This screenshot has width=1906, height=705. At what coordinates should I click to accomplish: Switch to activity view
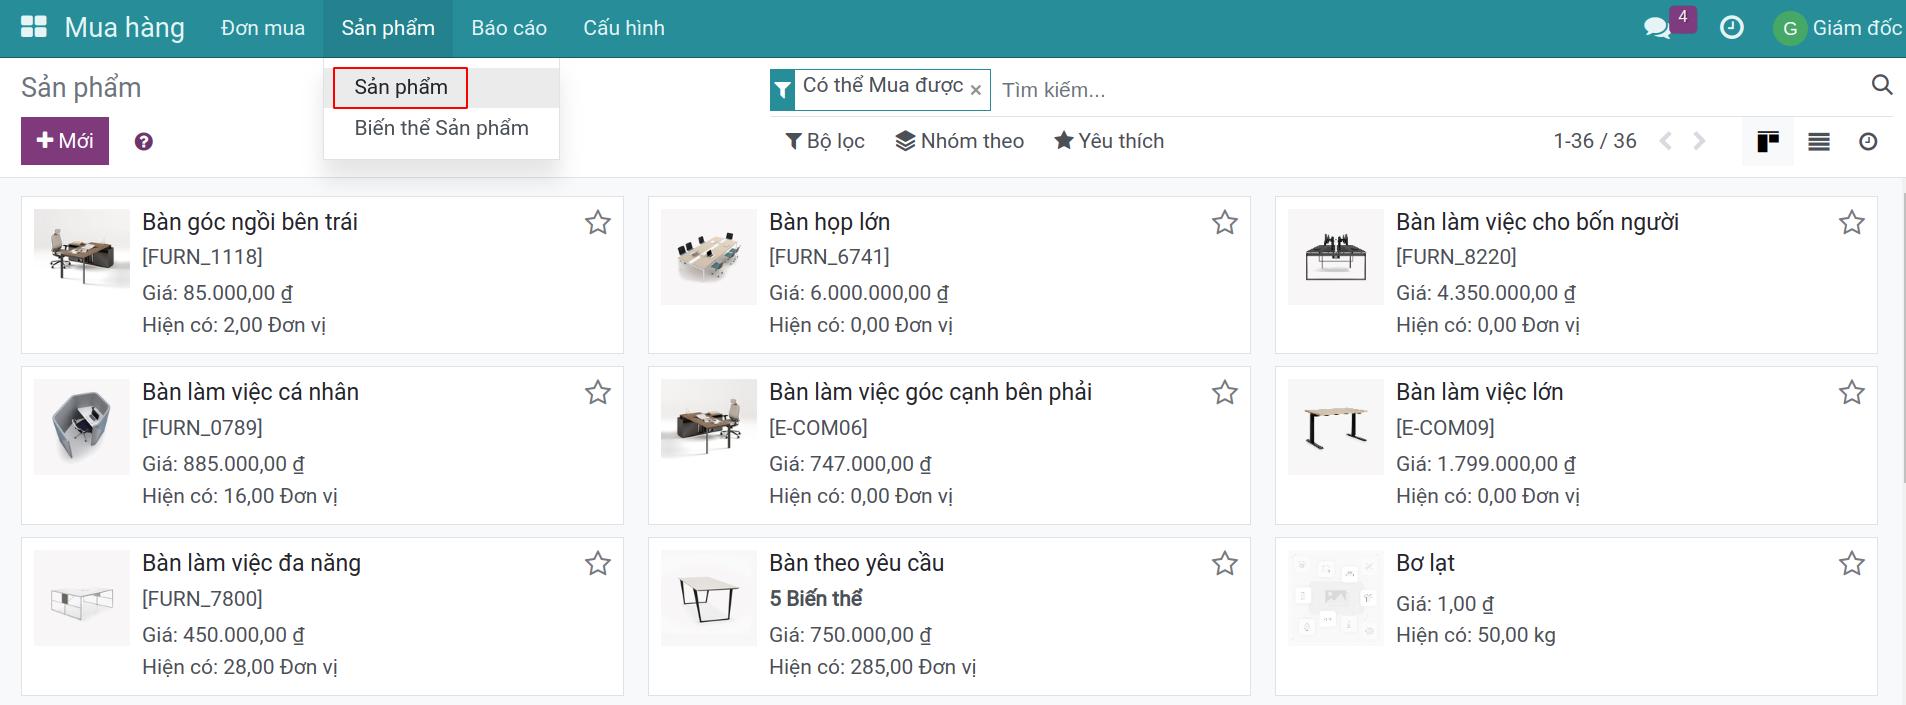pos(1868,142)
